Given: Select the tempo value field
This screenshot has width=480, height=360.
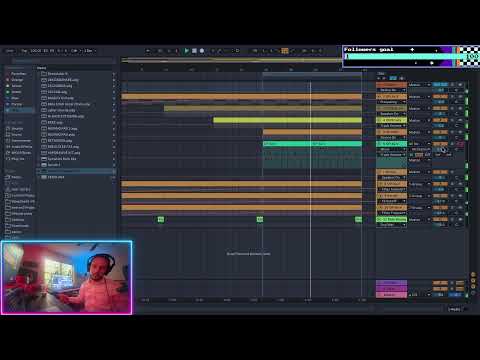Looking at the screenshot, I should click(x=35, y=51).
